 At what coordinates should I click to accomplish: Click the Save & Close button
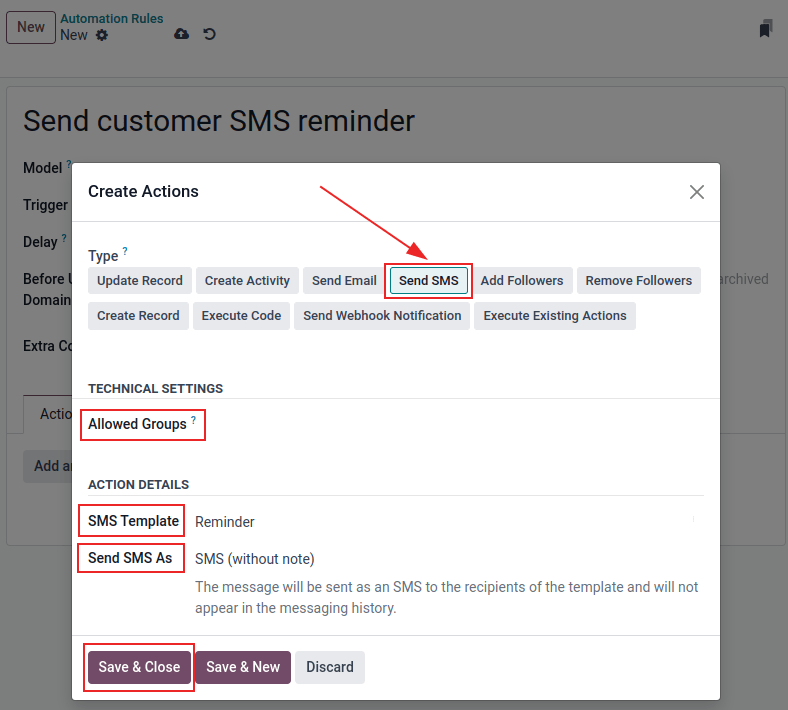139,667
